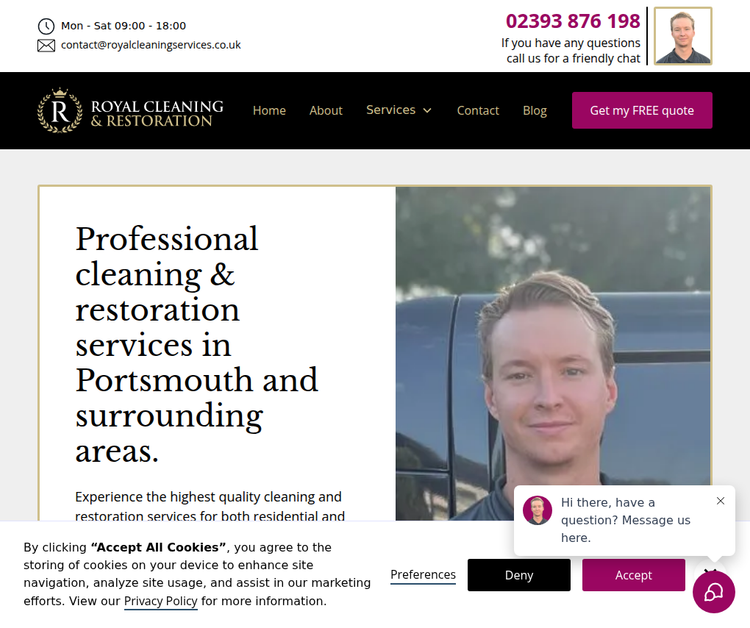Navigate to the Contact page
This screenshot has width=750, height=628.
tap(478, 110)
